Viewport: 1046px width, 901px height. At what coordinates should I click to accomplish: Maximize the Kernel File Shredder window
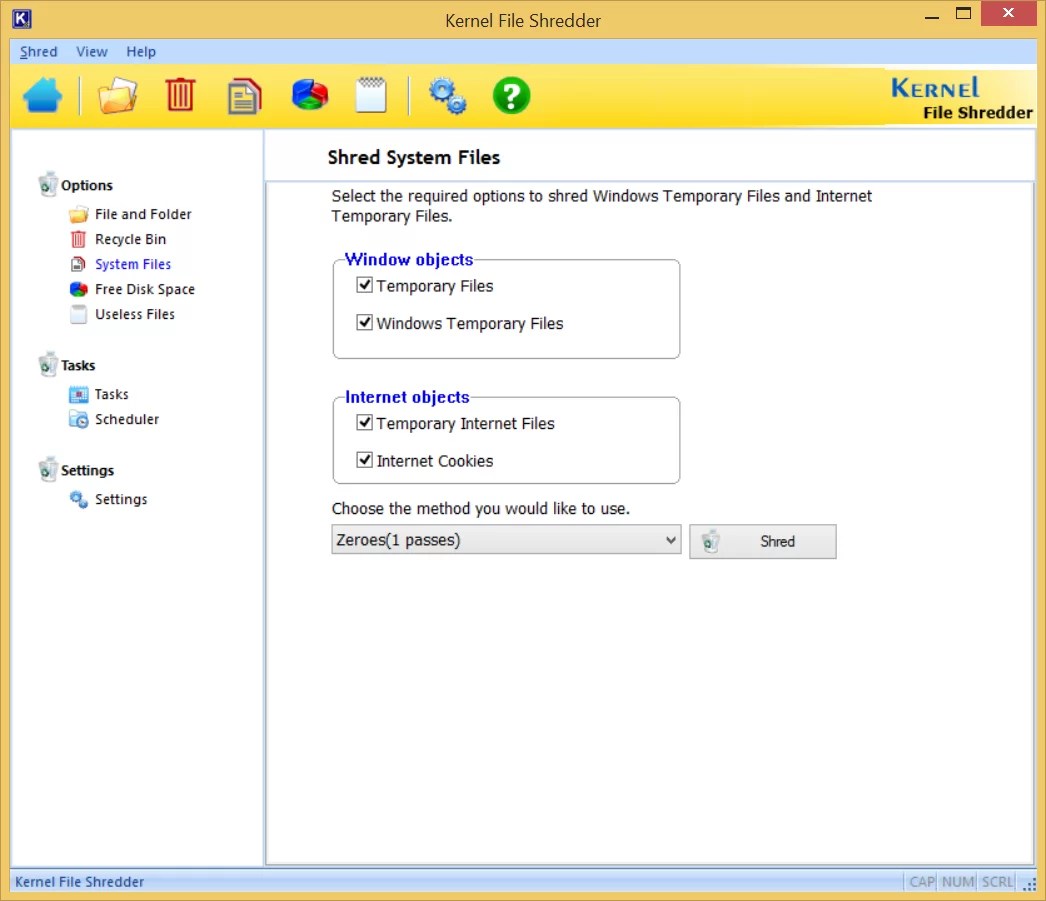(963, 13)
